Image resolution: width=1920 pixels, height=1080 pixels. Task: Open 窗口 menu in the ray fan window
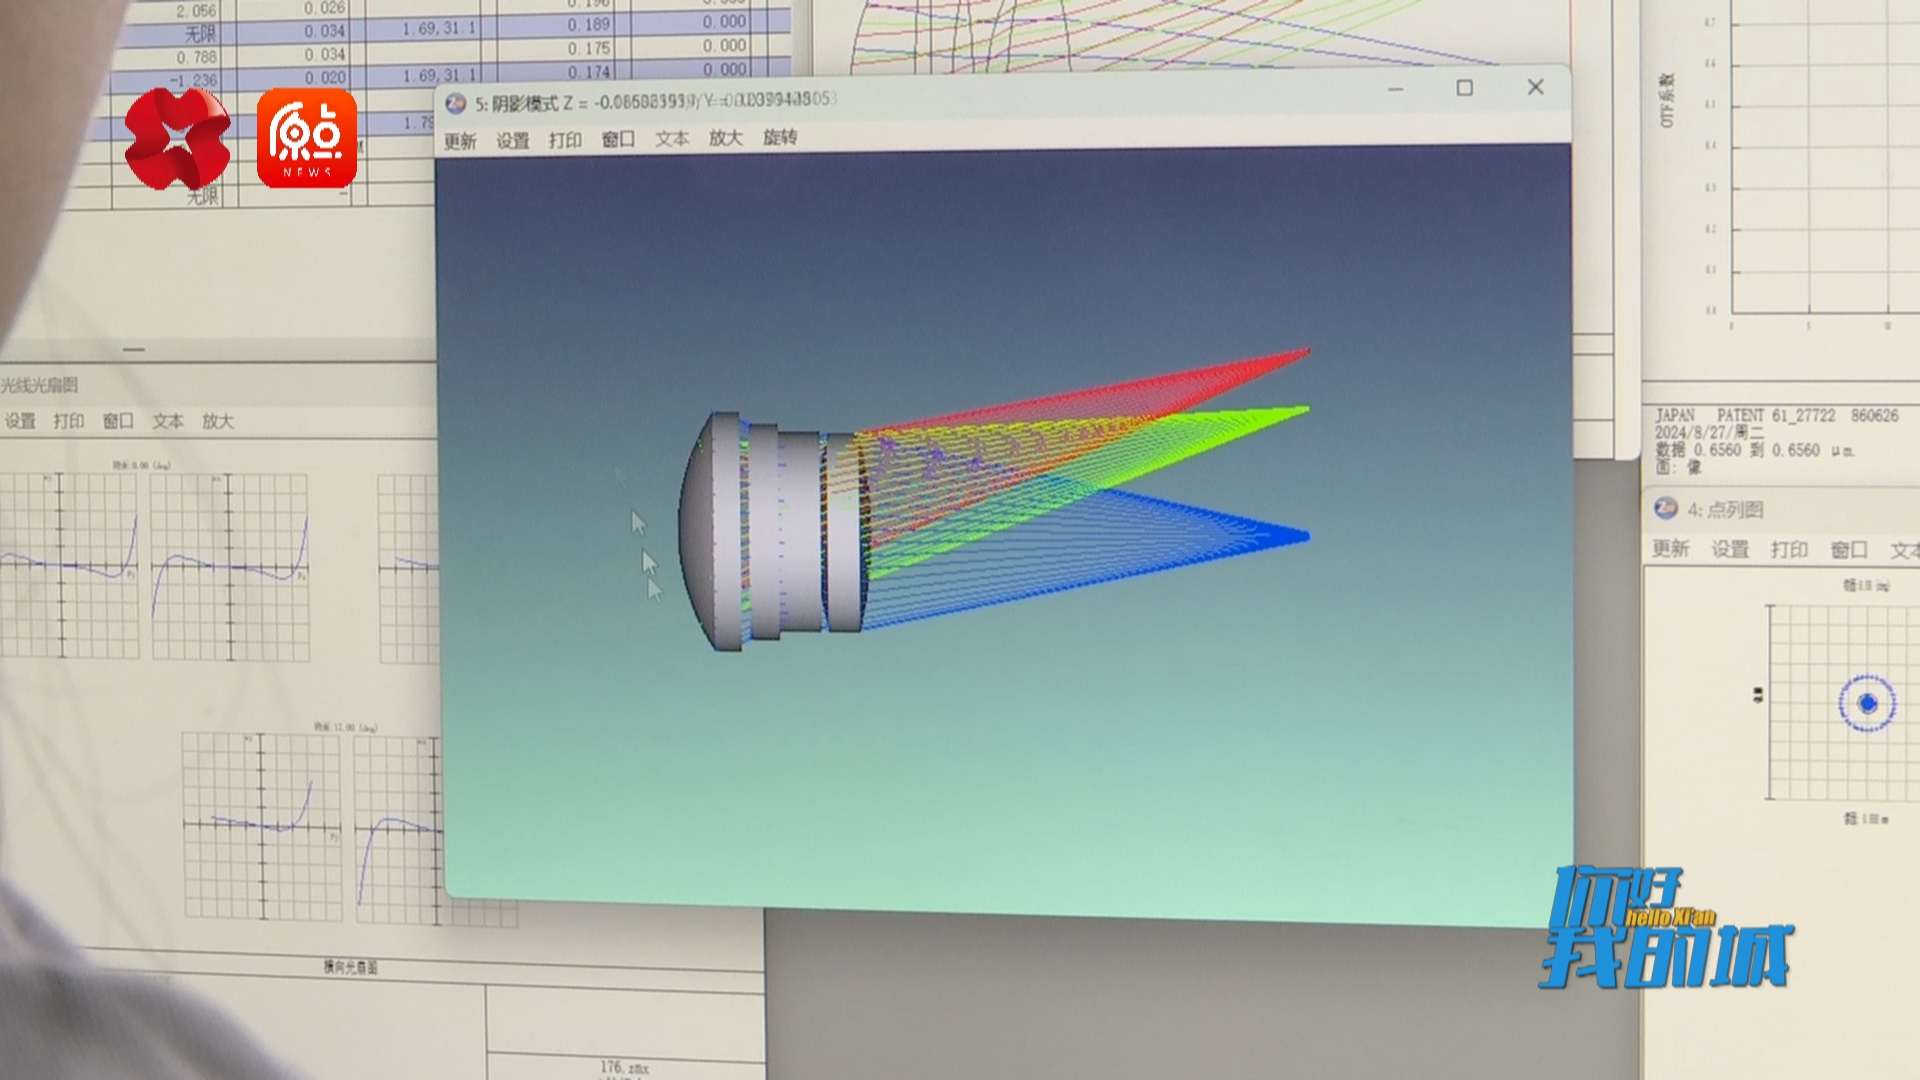tap(118, 421)
